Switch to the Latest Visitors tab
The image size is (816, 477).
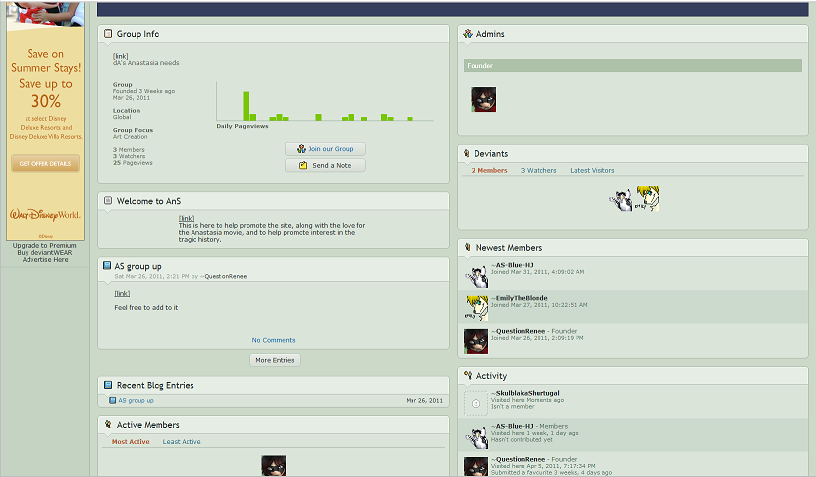pyautogui.click(x=592, y=170)
